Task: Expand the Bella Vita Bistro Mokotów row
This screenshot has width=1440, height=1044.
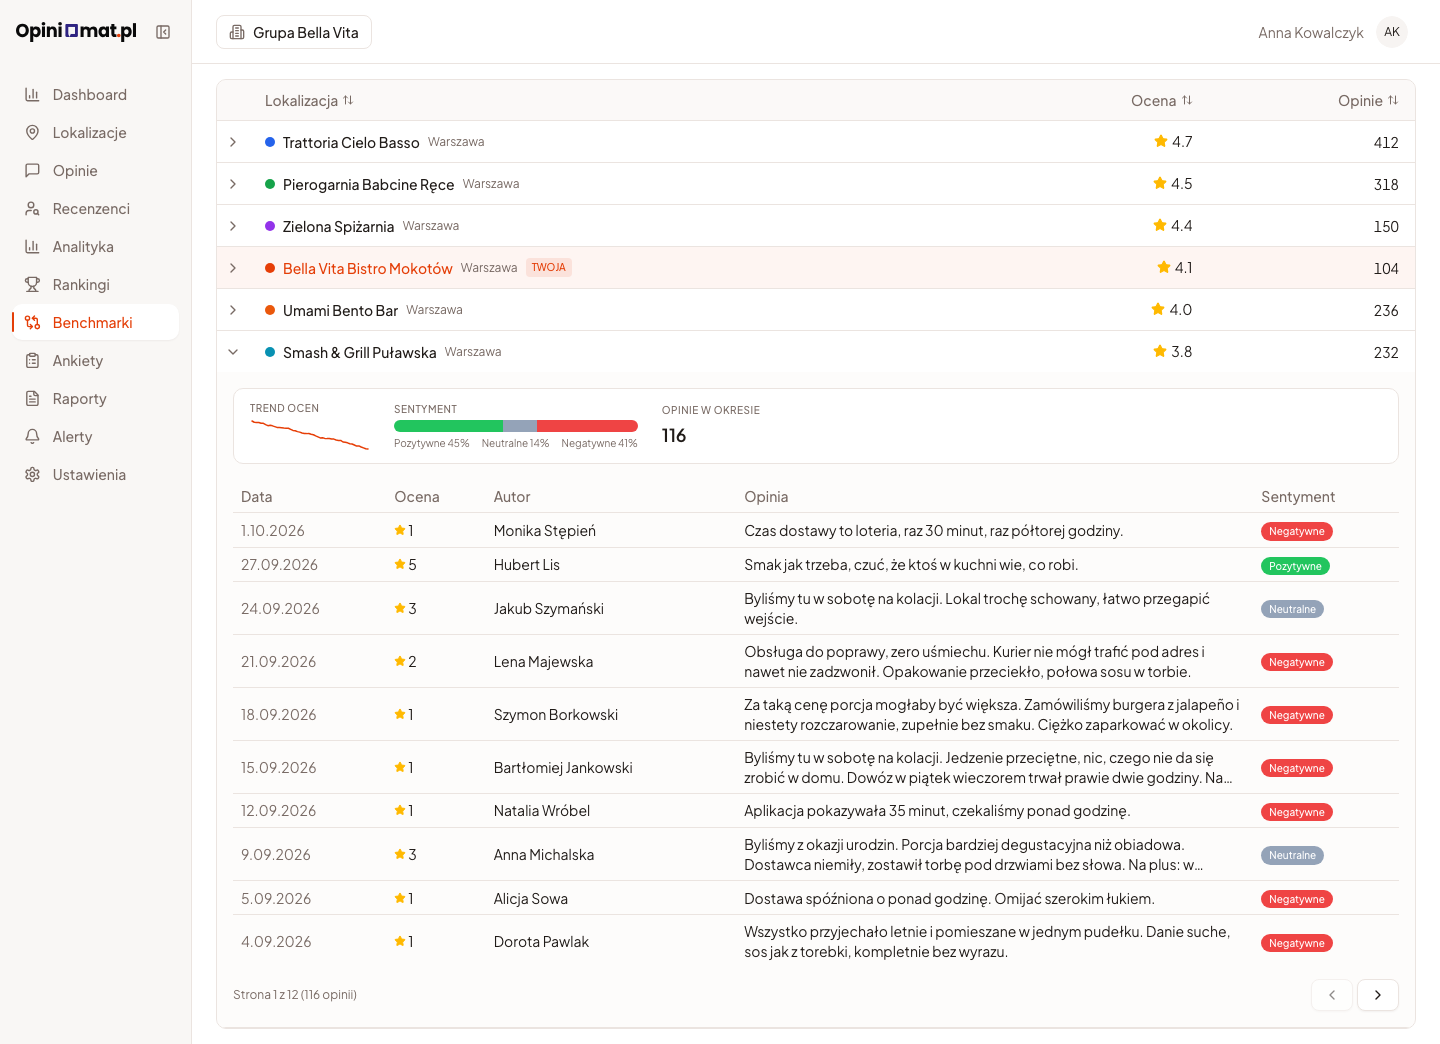Action: 233,268
